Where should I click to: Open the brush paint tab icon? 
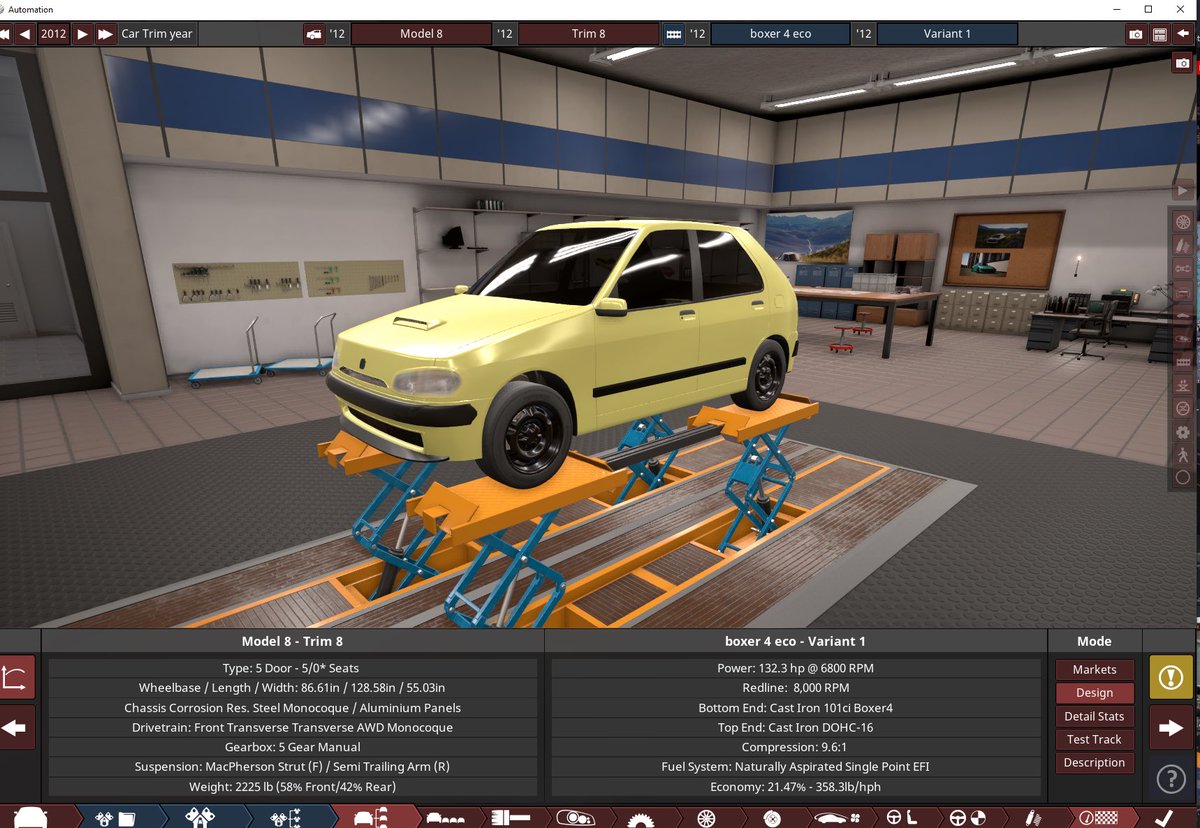coord(510,818)
